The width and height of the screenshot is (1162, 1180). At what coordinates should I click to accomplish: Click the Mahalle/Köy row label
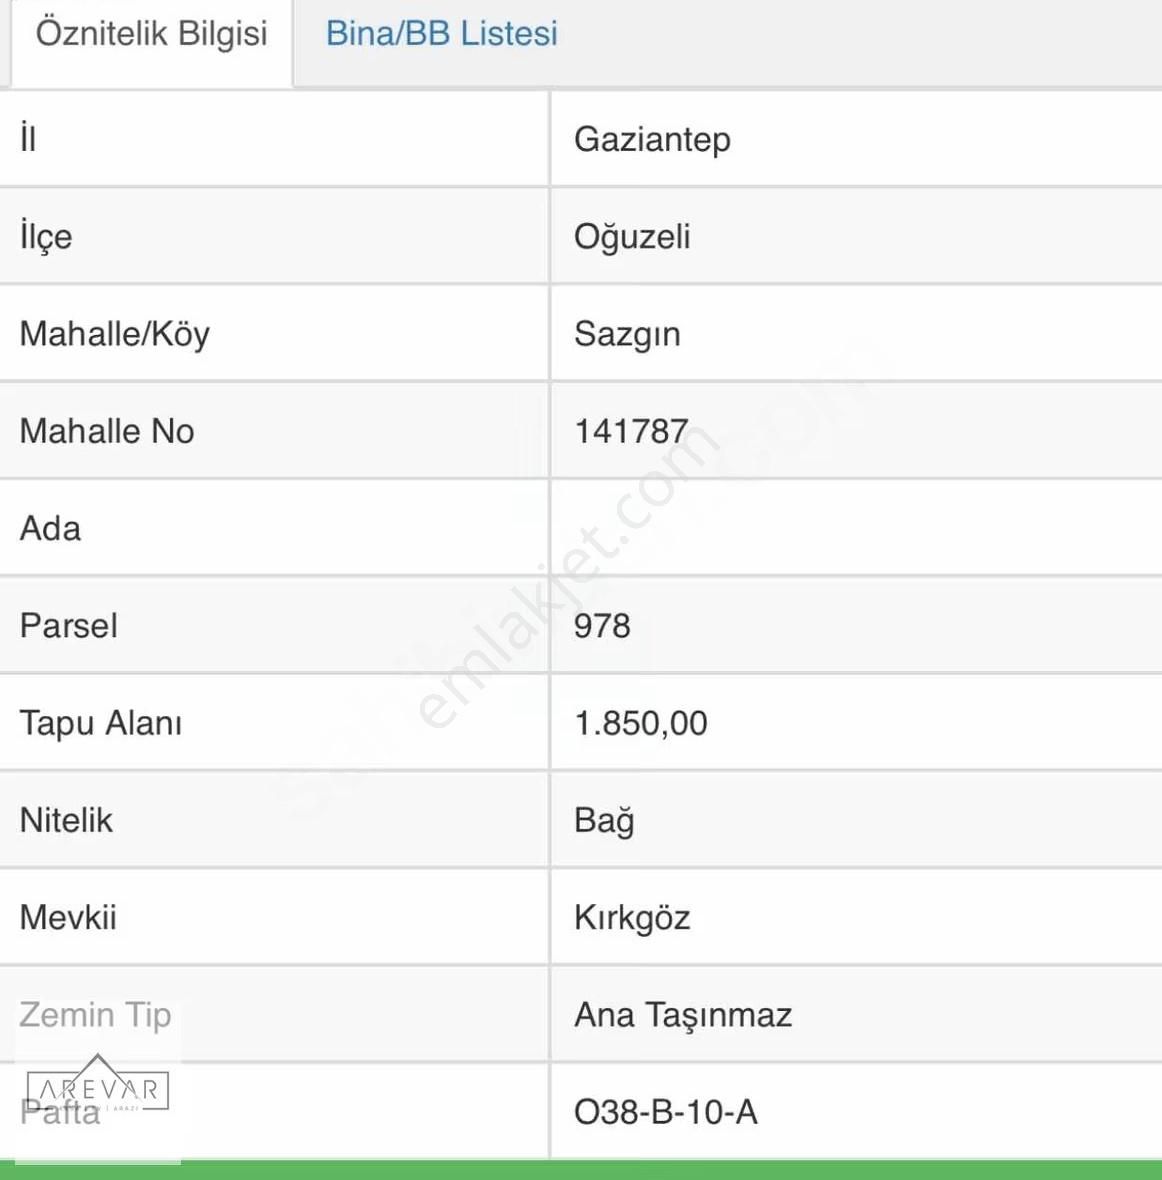click(x=115, y=334)
